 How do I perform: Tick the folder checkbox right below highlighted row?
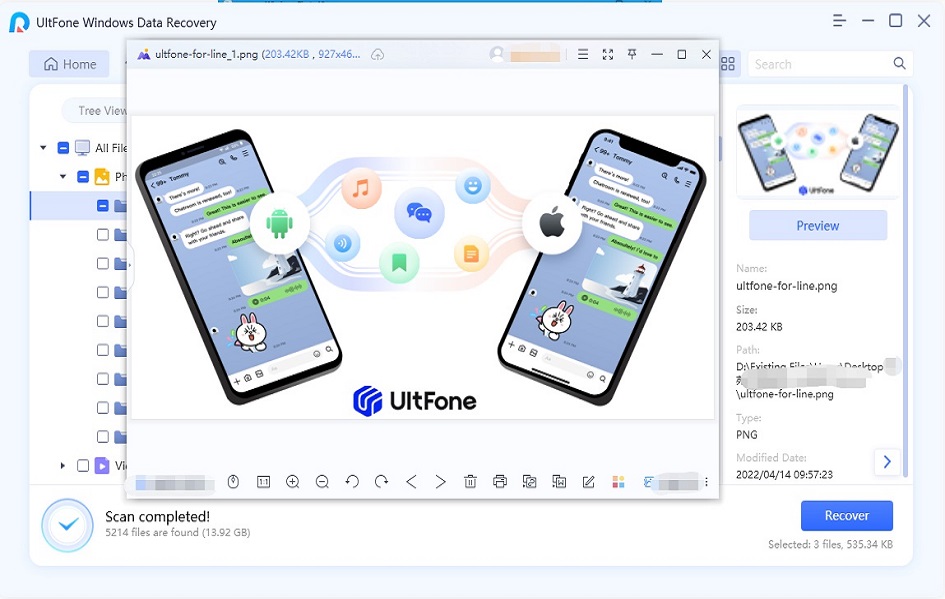tap(103, 234)
